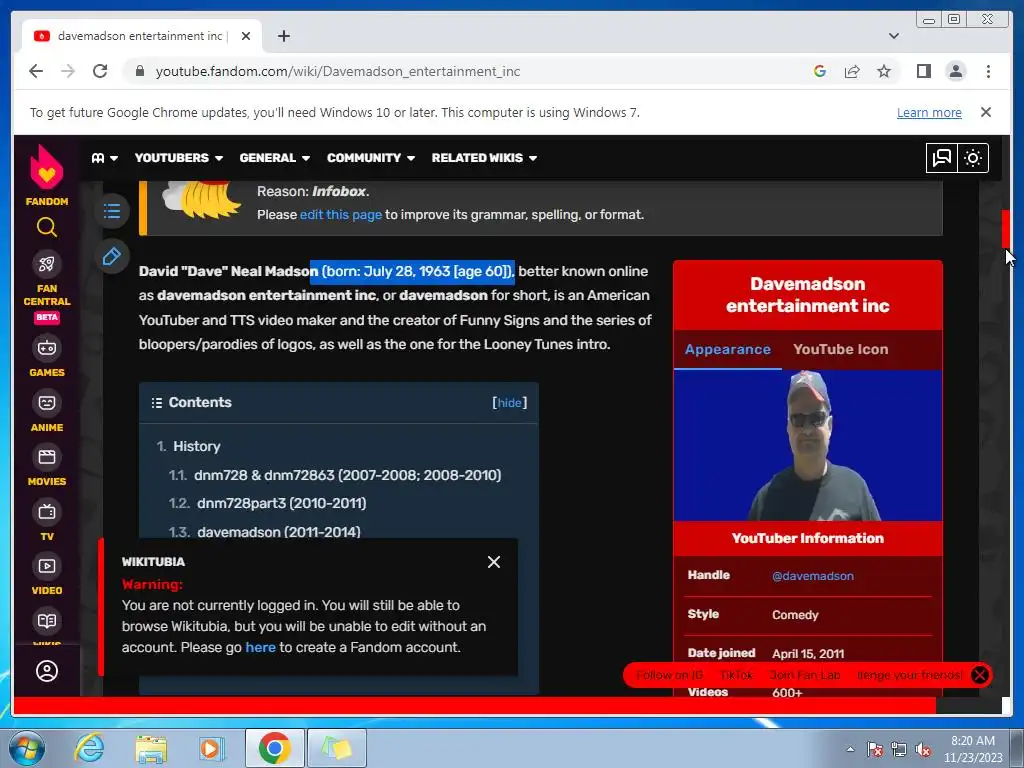
Task: Click 'here' to create a Fandom account
Action: 260,648
